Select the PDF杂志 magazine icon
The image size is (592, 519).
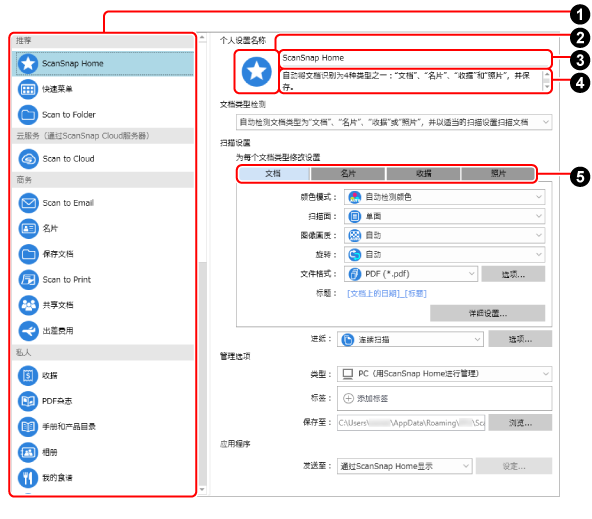[28, 401]
